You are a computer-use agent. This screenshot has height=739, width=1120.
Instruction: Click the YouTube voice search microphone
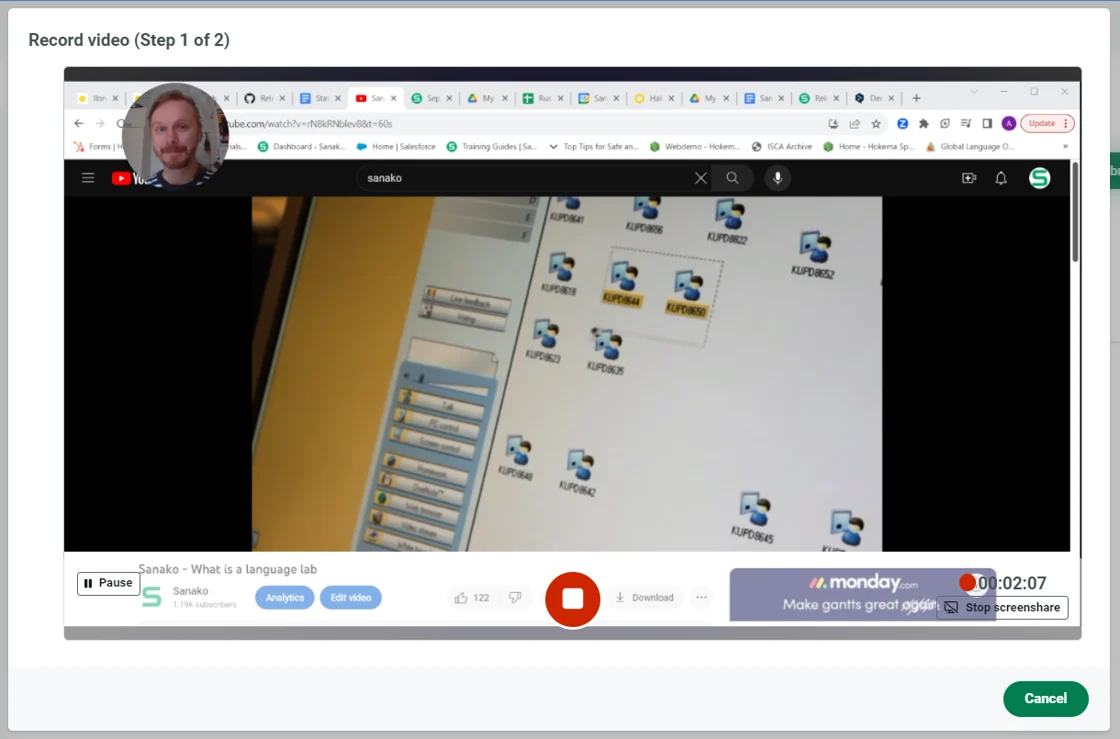[776, 178]
